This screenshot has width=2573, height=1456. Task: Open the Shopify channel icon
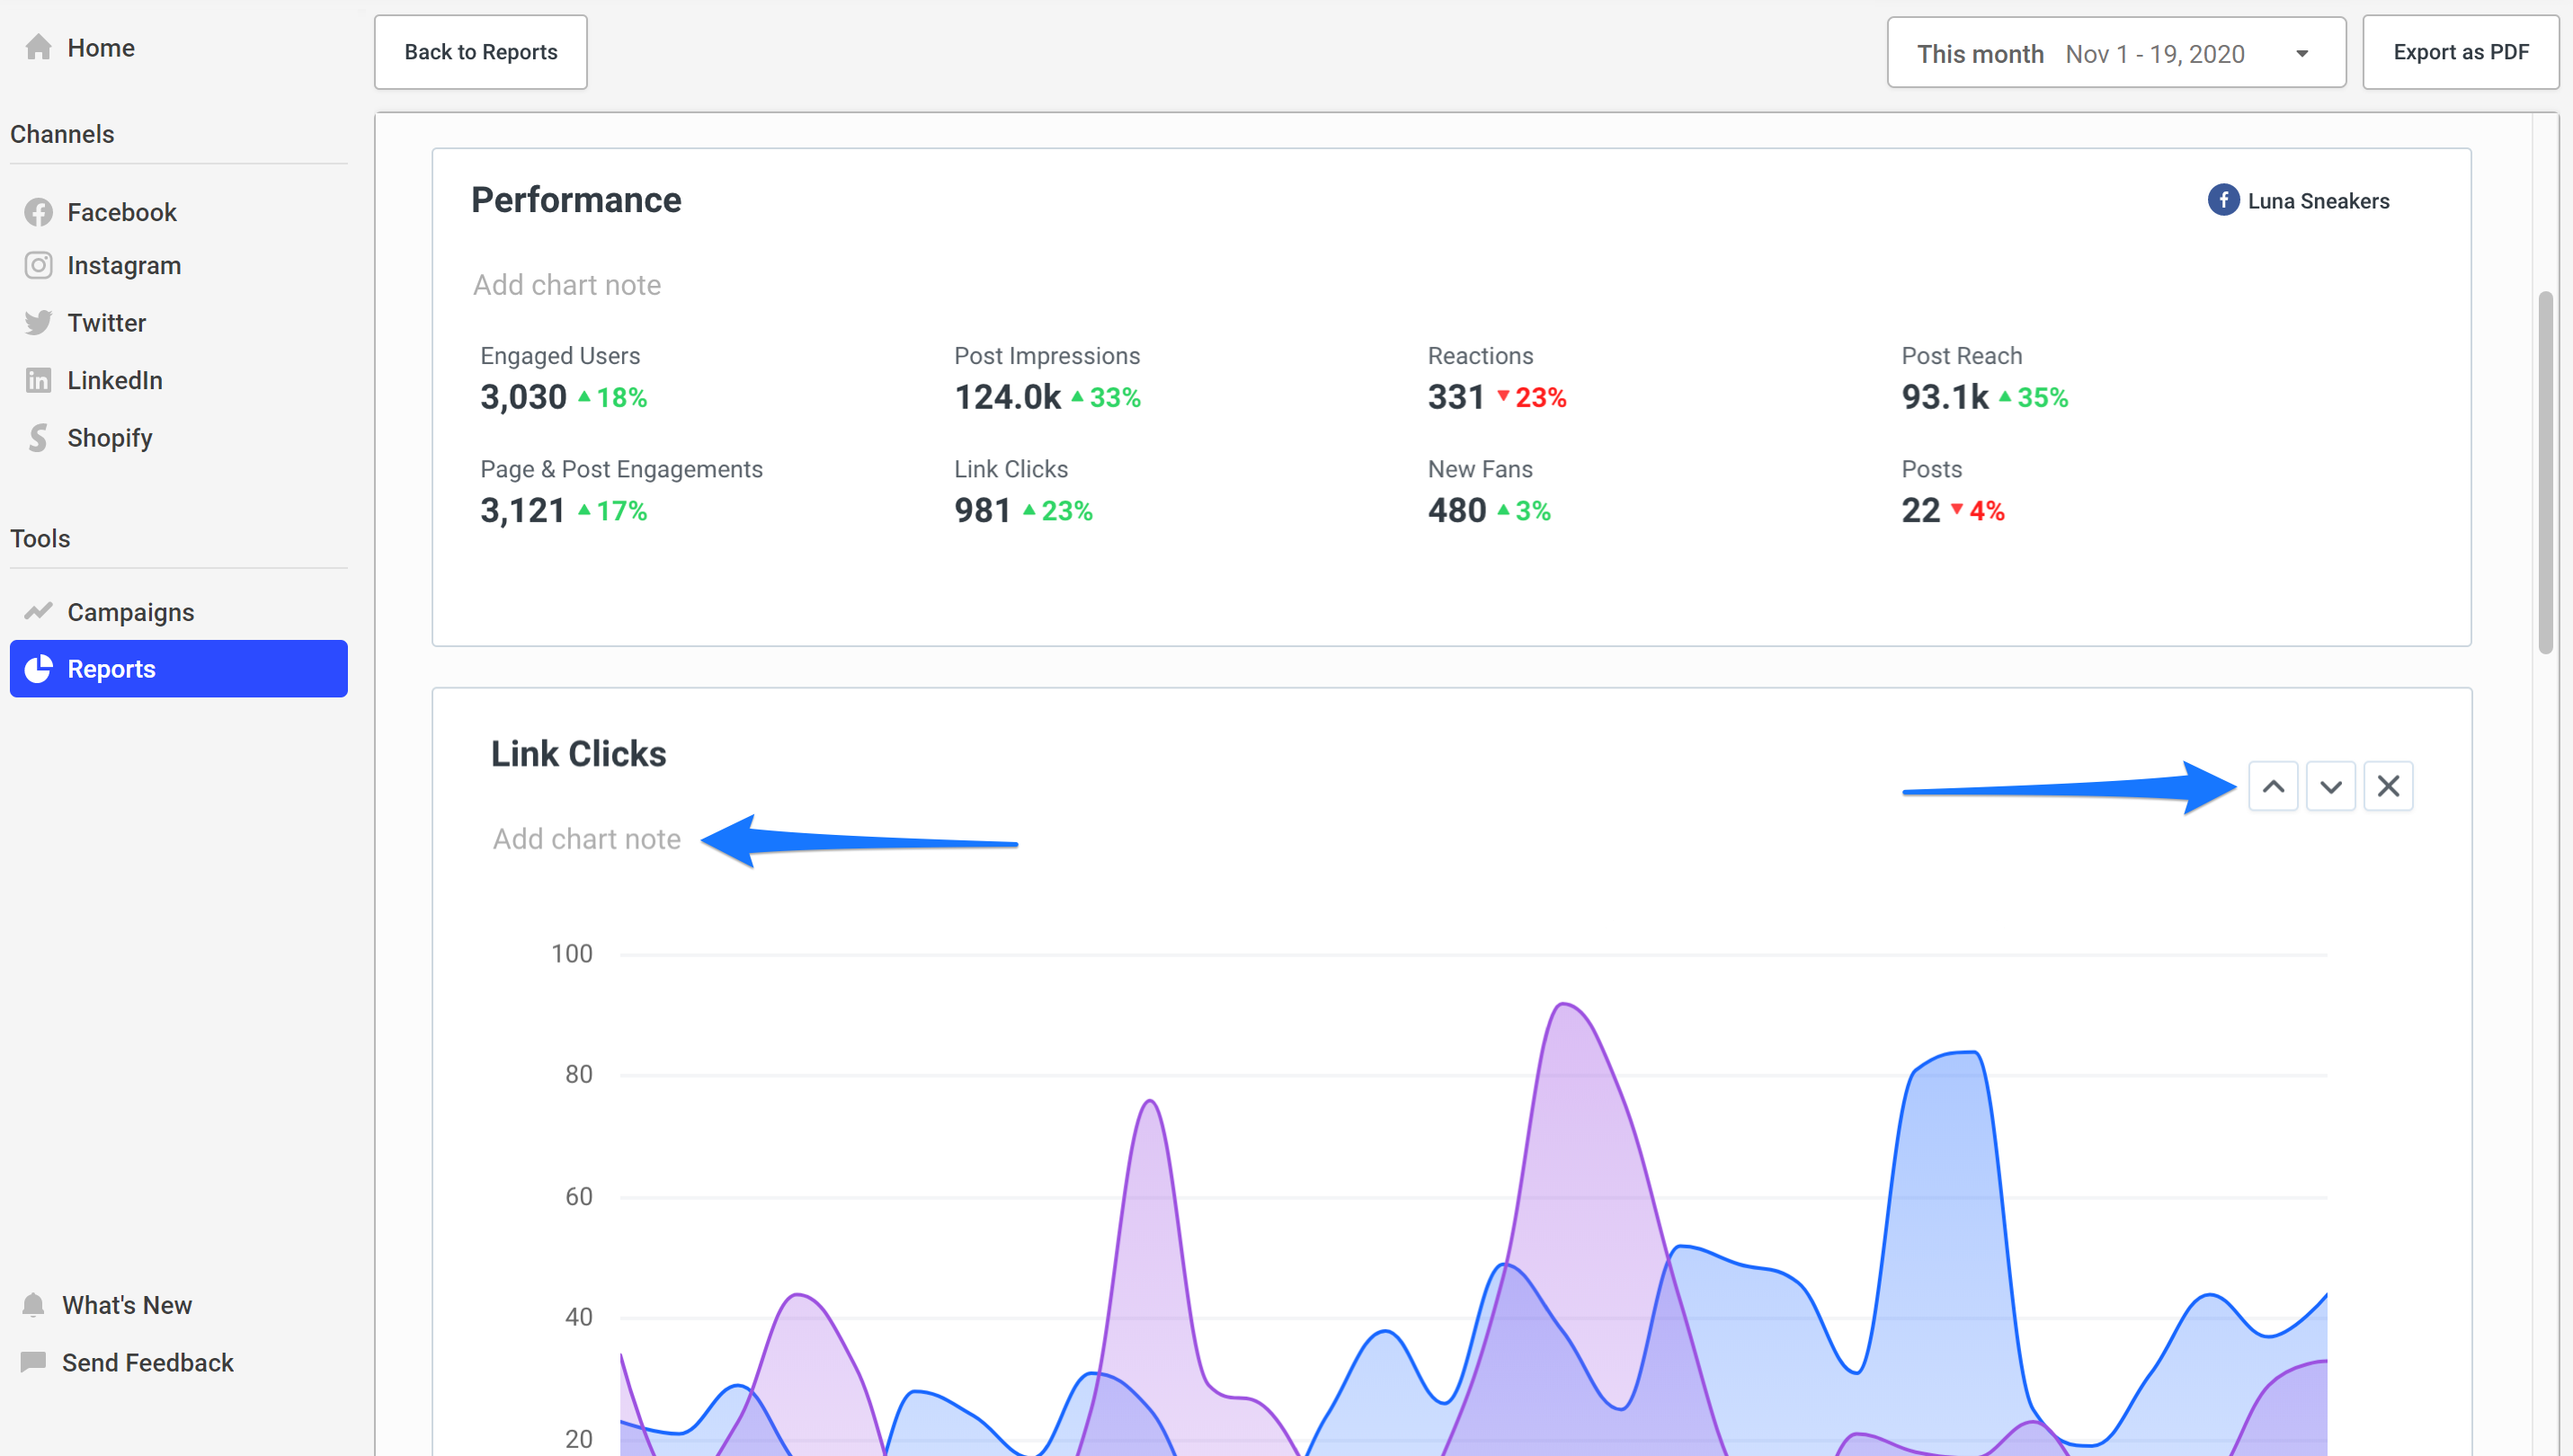pyautogui.click(x=38, y=438)
